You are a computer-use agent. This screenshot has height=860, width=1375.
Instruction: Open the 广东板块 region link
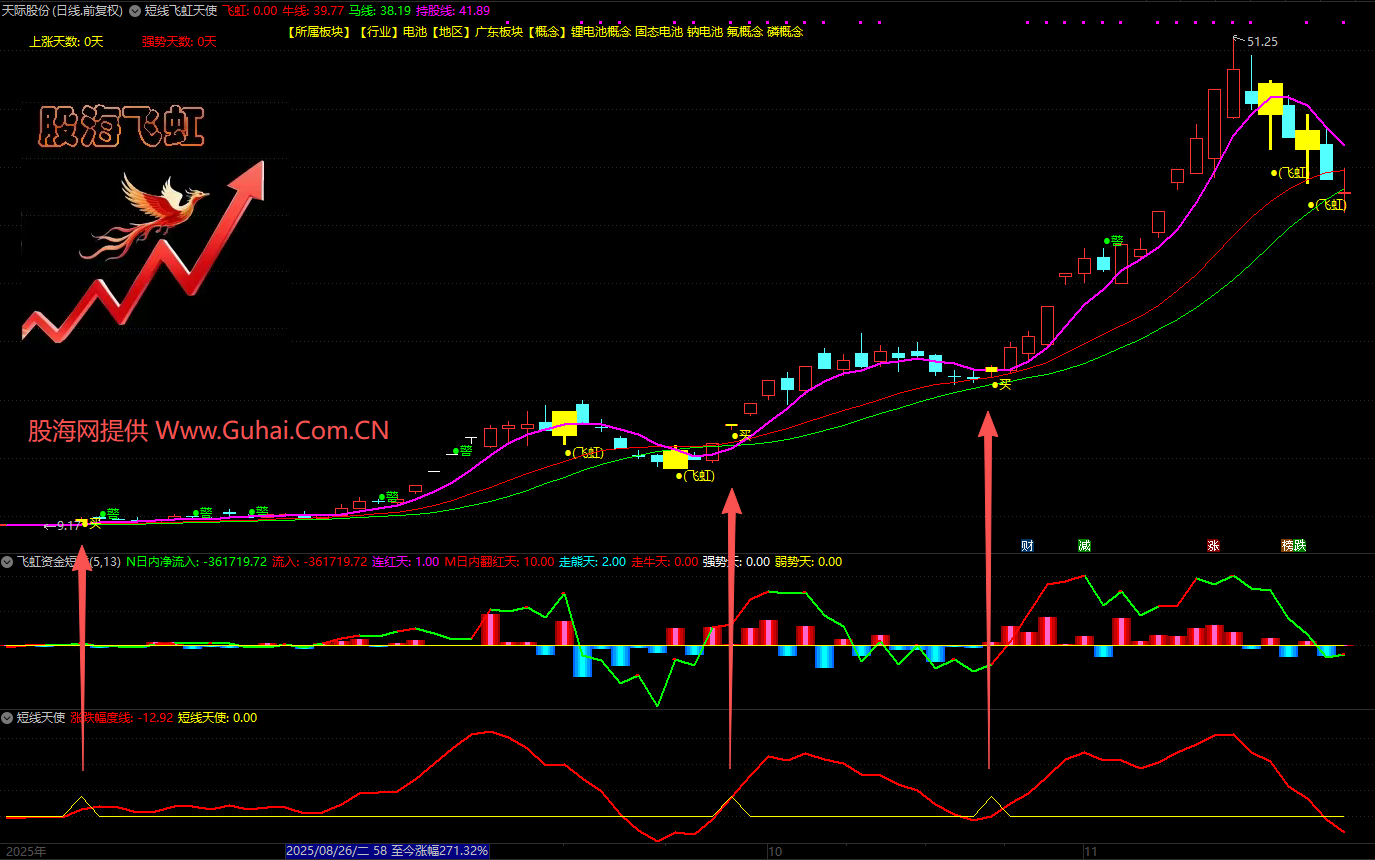(498, 32)
